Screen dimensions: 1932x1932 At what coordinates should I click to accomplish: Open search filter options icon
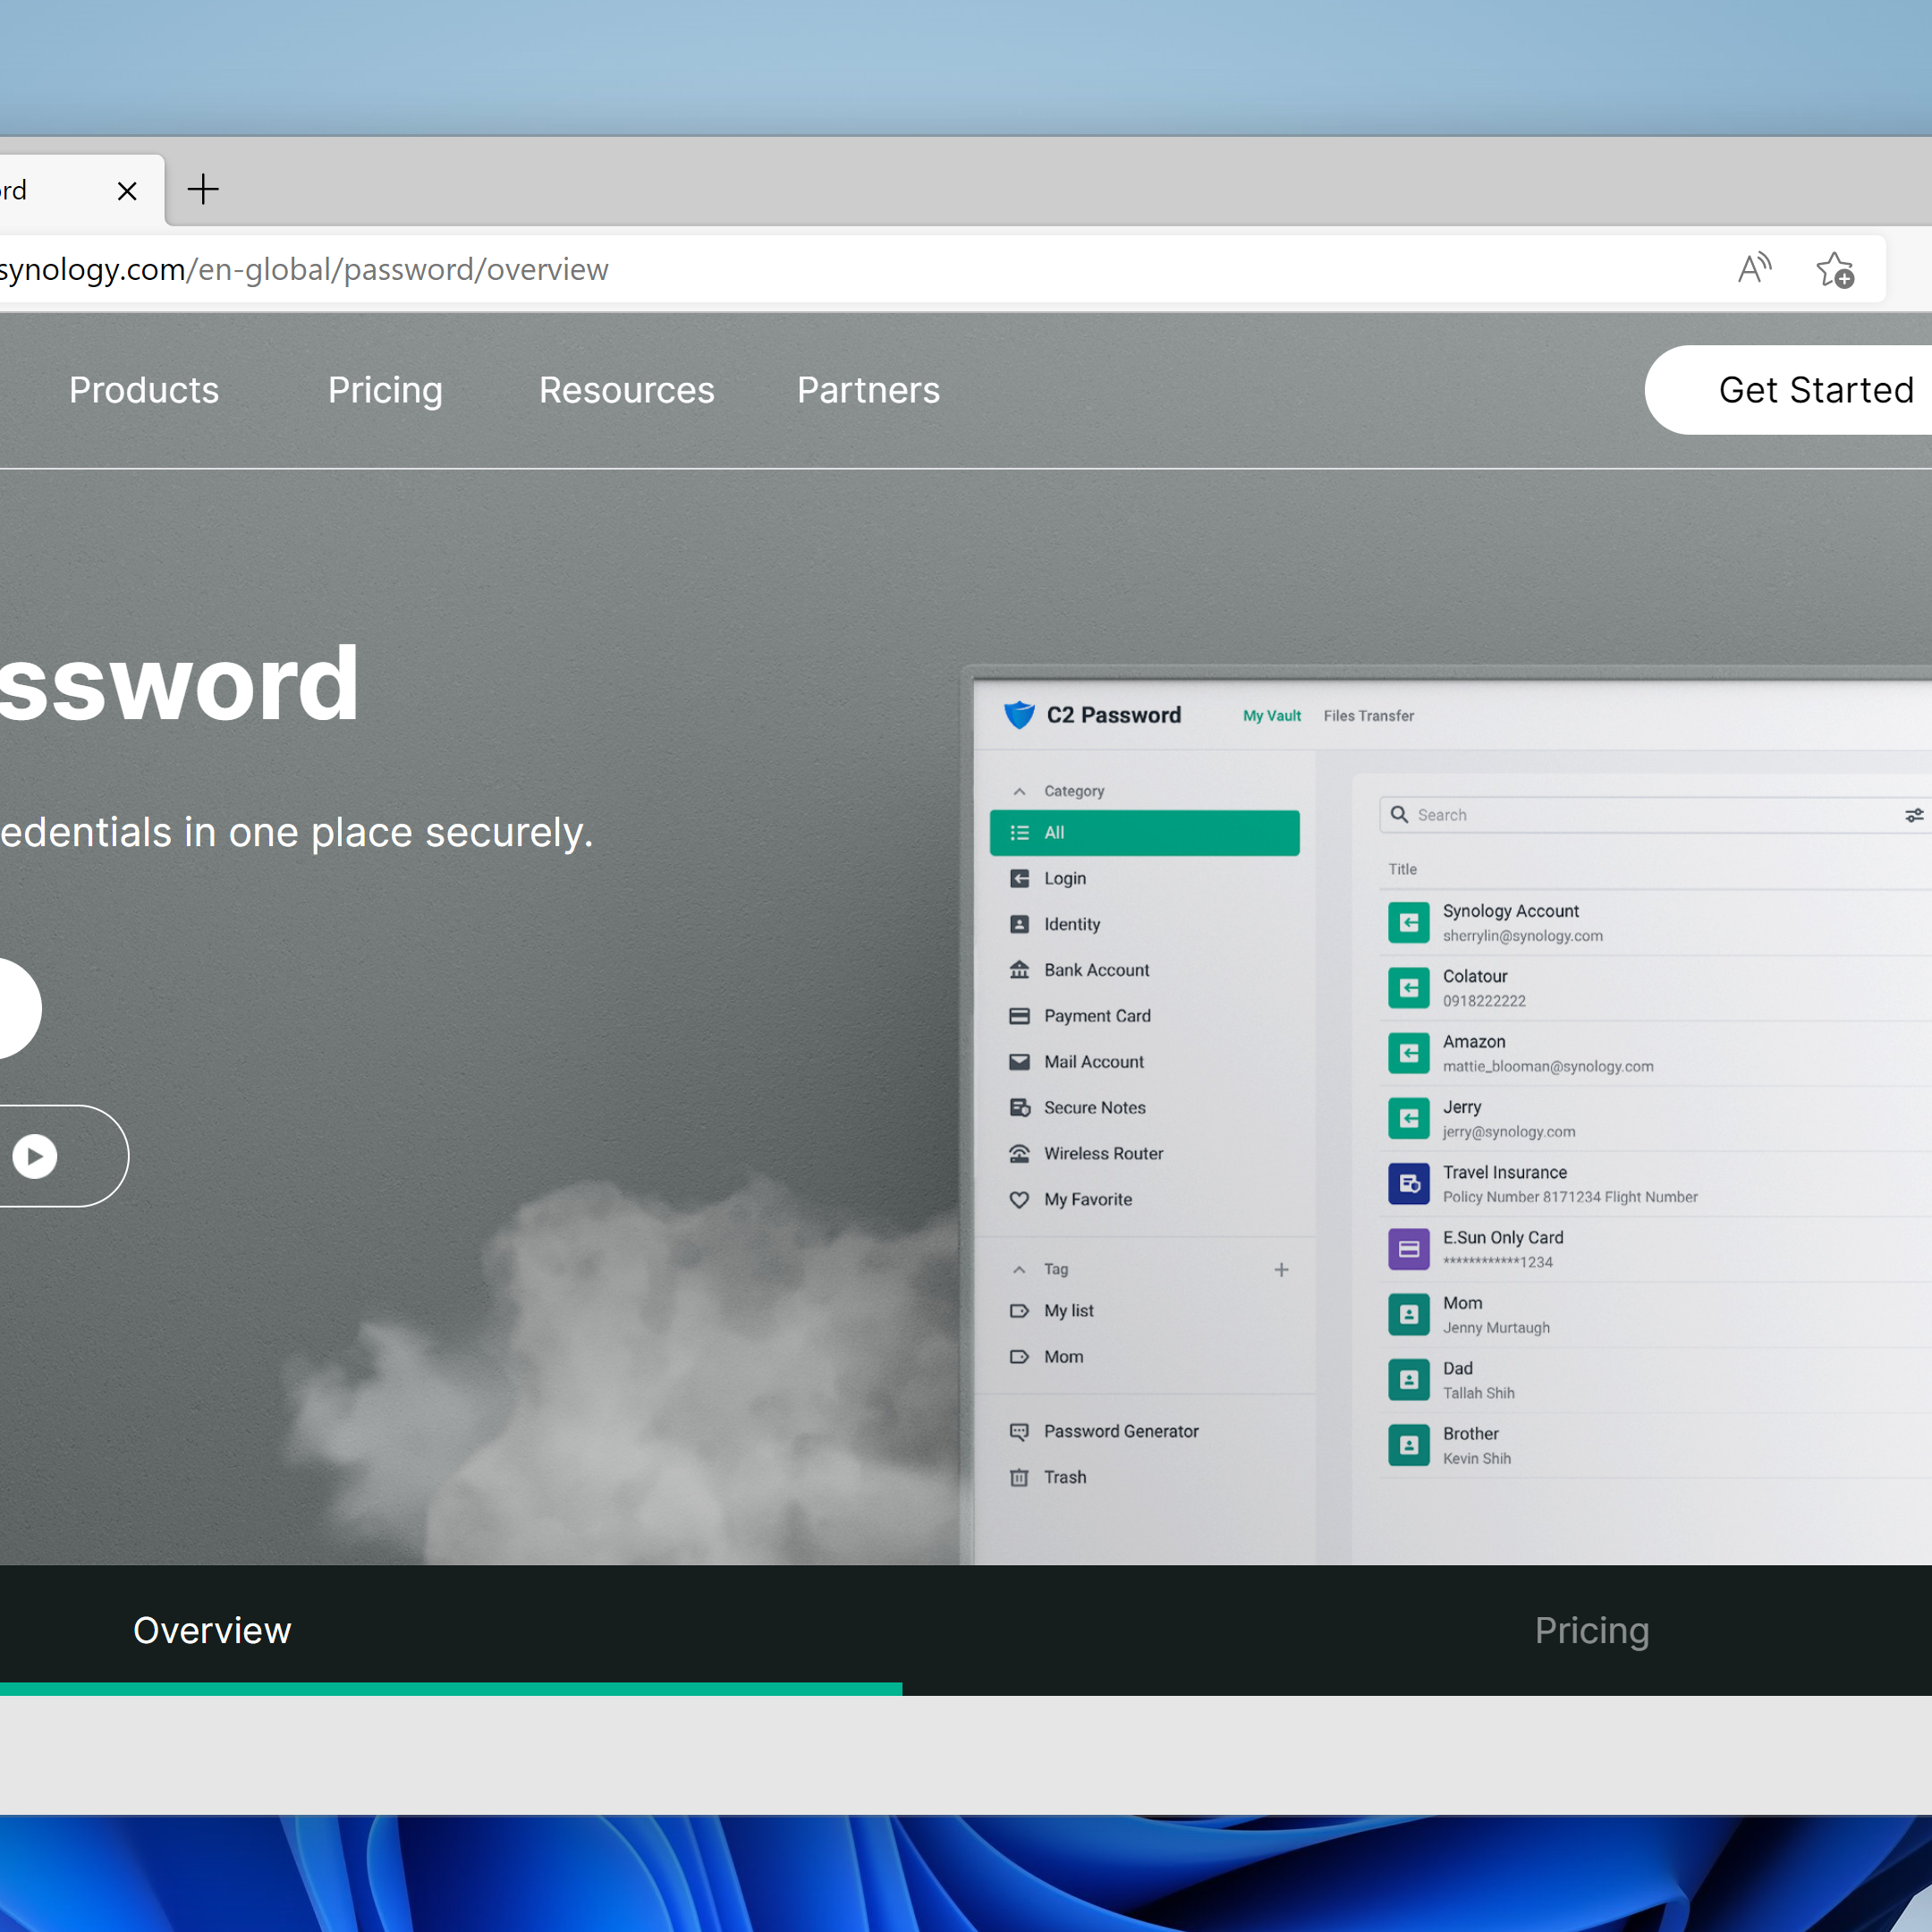point(1914,815)
